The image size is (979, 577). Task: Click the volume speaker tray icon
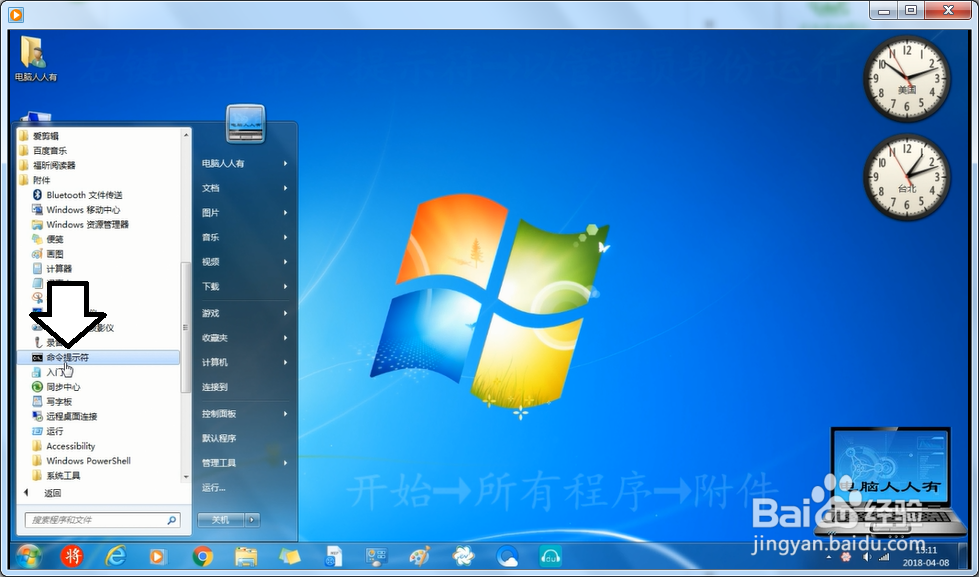tap(867, 556)
